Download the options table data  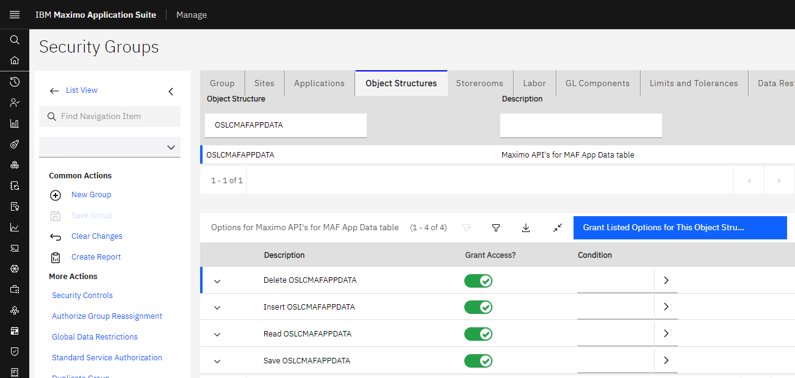526,228
